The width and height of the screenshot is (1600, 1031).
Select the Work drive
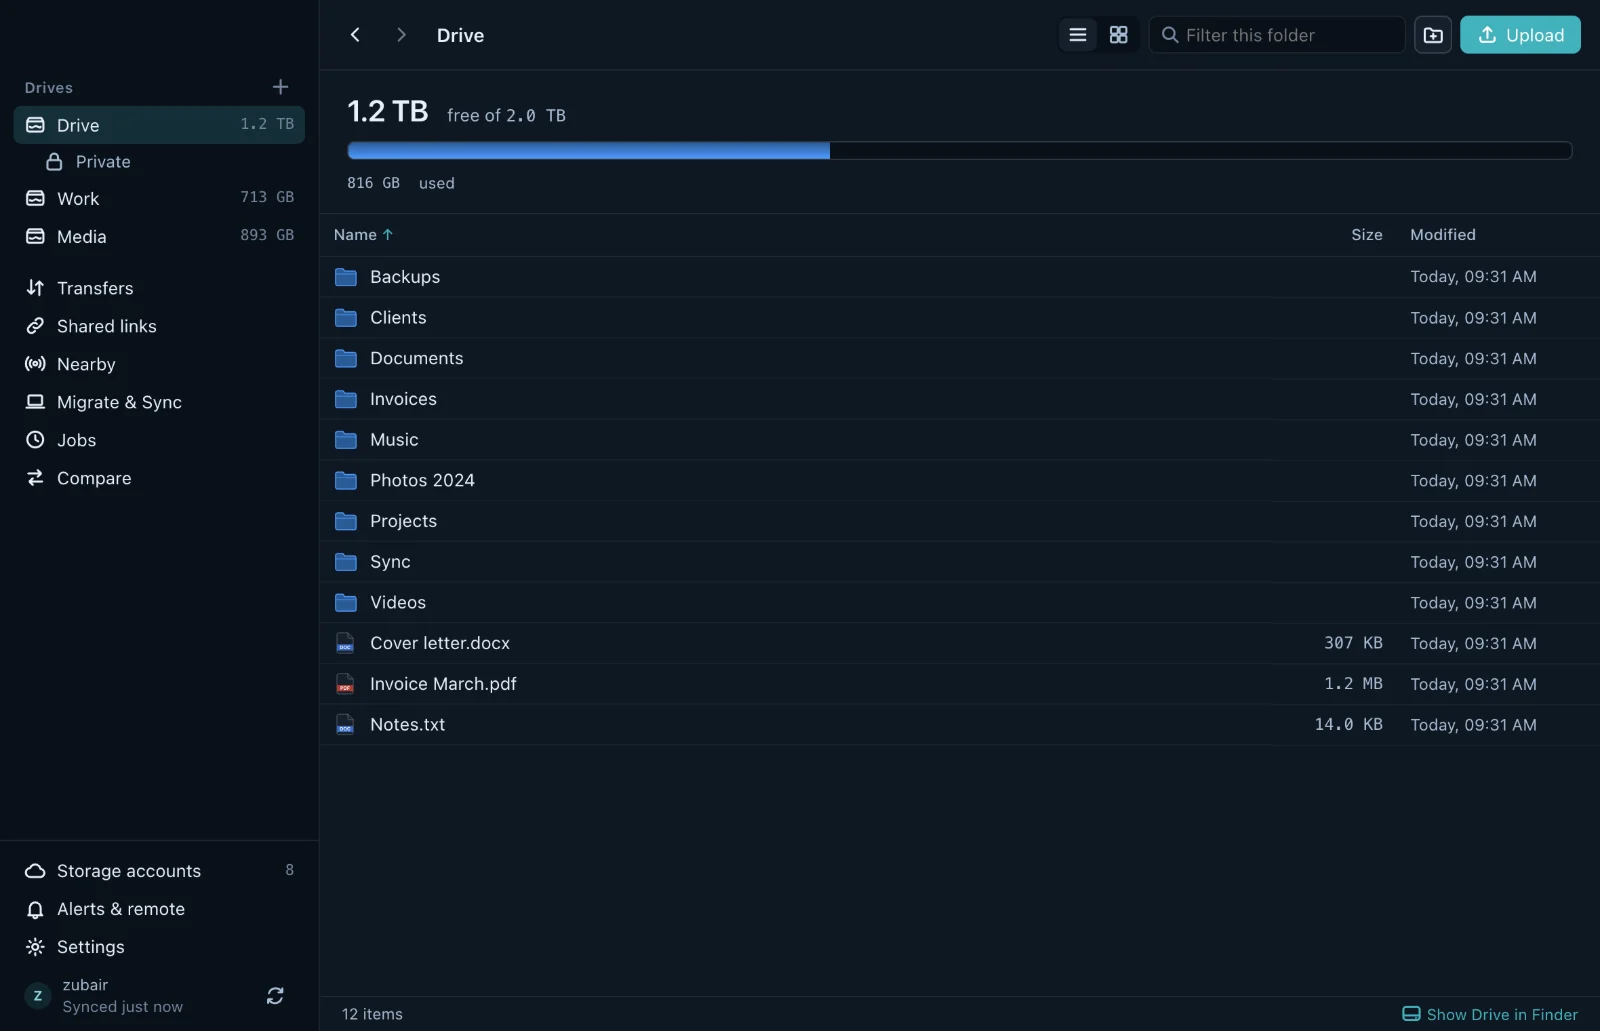(159, 198)
